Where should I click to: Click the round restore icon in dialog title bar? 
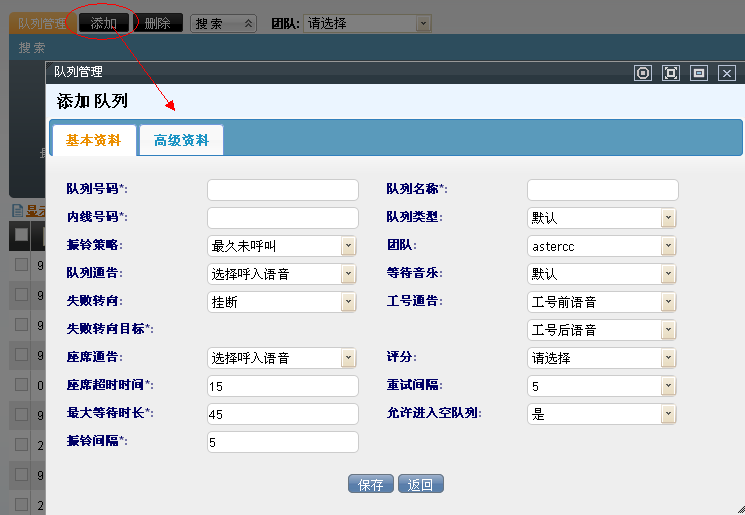pyautogui.click(x=643, y=73)
